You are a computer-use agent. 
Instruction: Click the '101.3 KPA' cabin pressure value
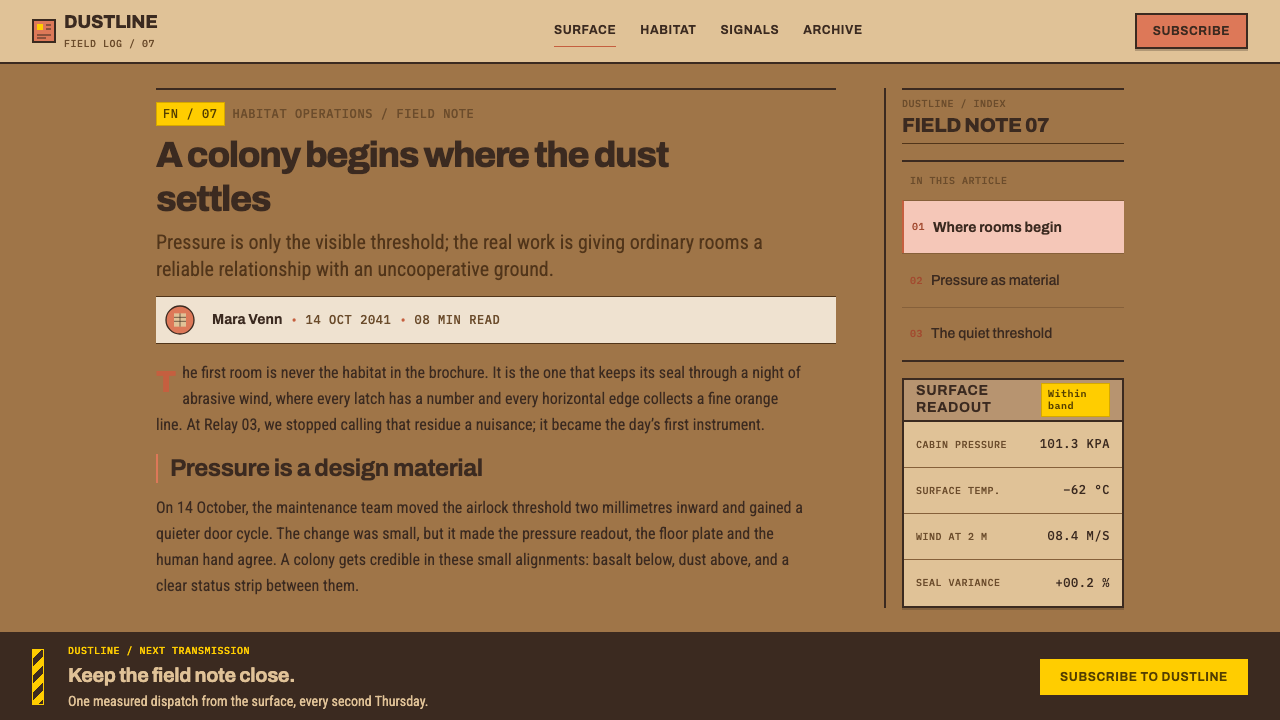1074,444
